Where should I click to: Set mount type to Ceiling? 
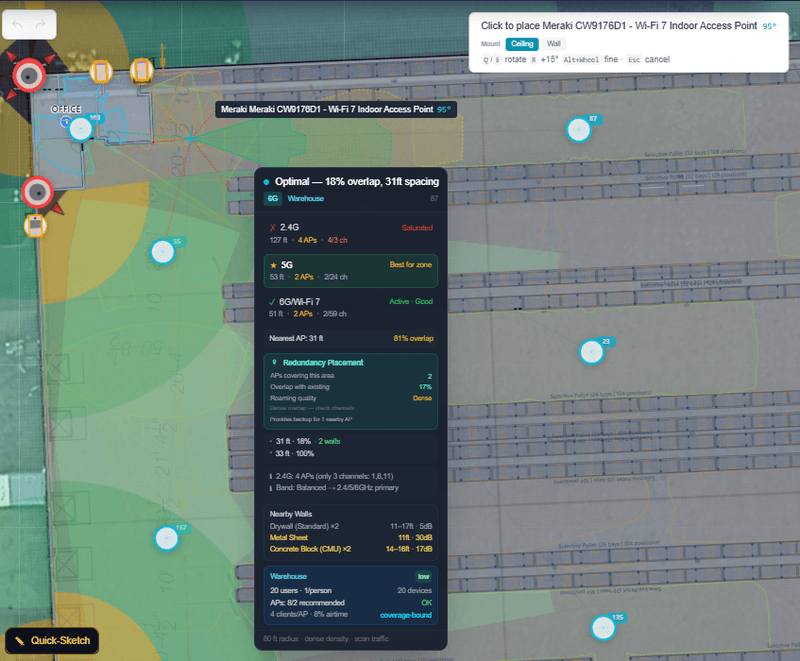(x=522, y=44)
